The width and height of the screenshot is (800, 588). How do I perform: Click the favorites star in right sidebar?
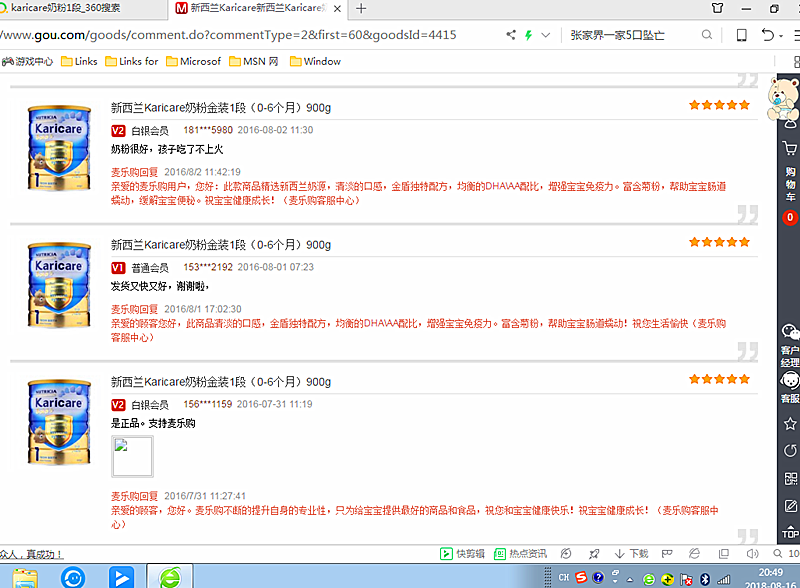pos(790,424)
